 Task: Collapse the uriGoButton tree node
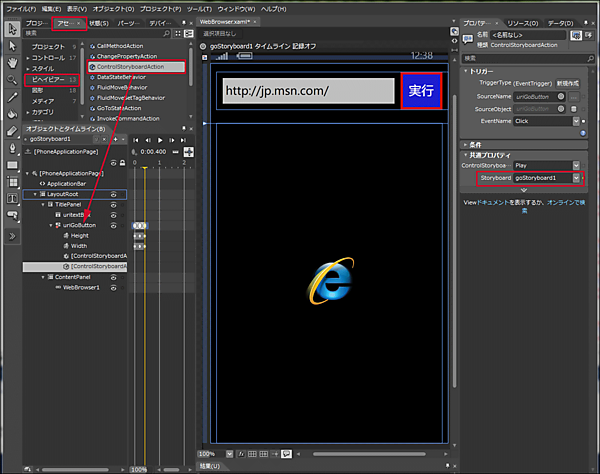click(52, 225)
